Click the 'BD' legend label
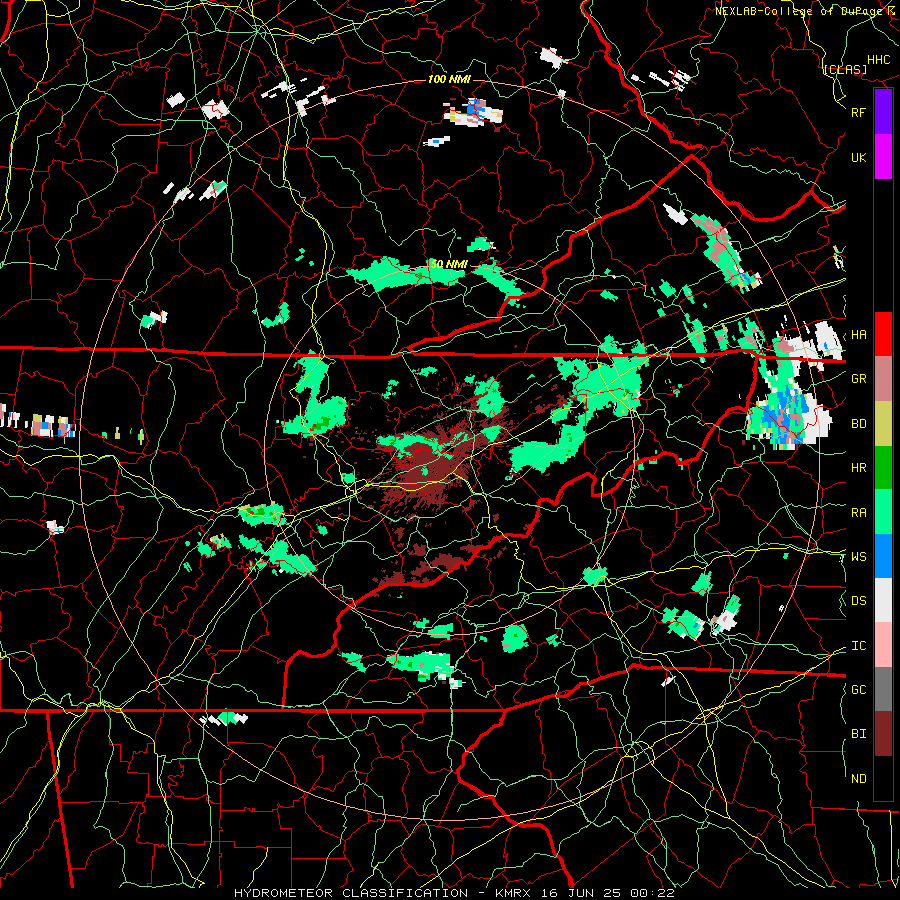 858,424
